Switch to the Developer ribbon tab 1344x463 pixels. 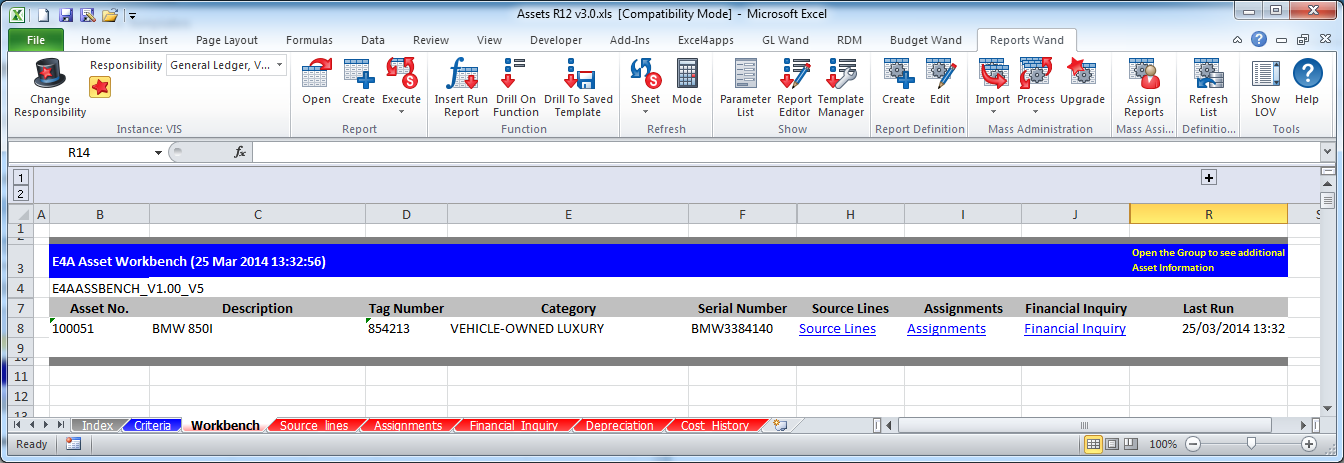[556, 40]
